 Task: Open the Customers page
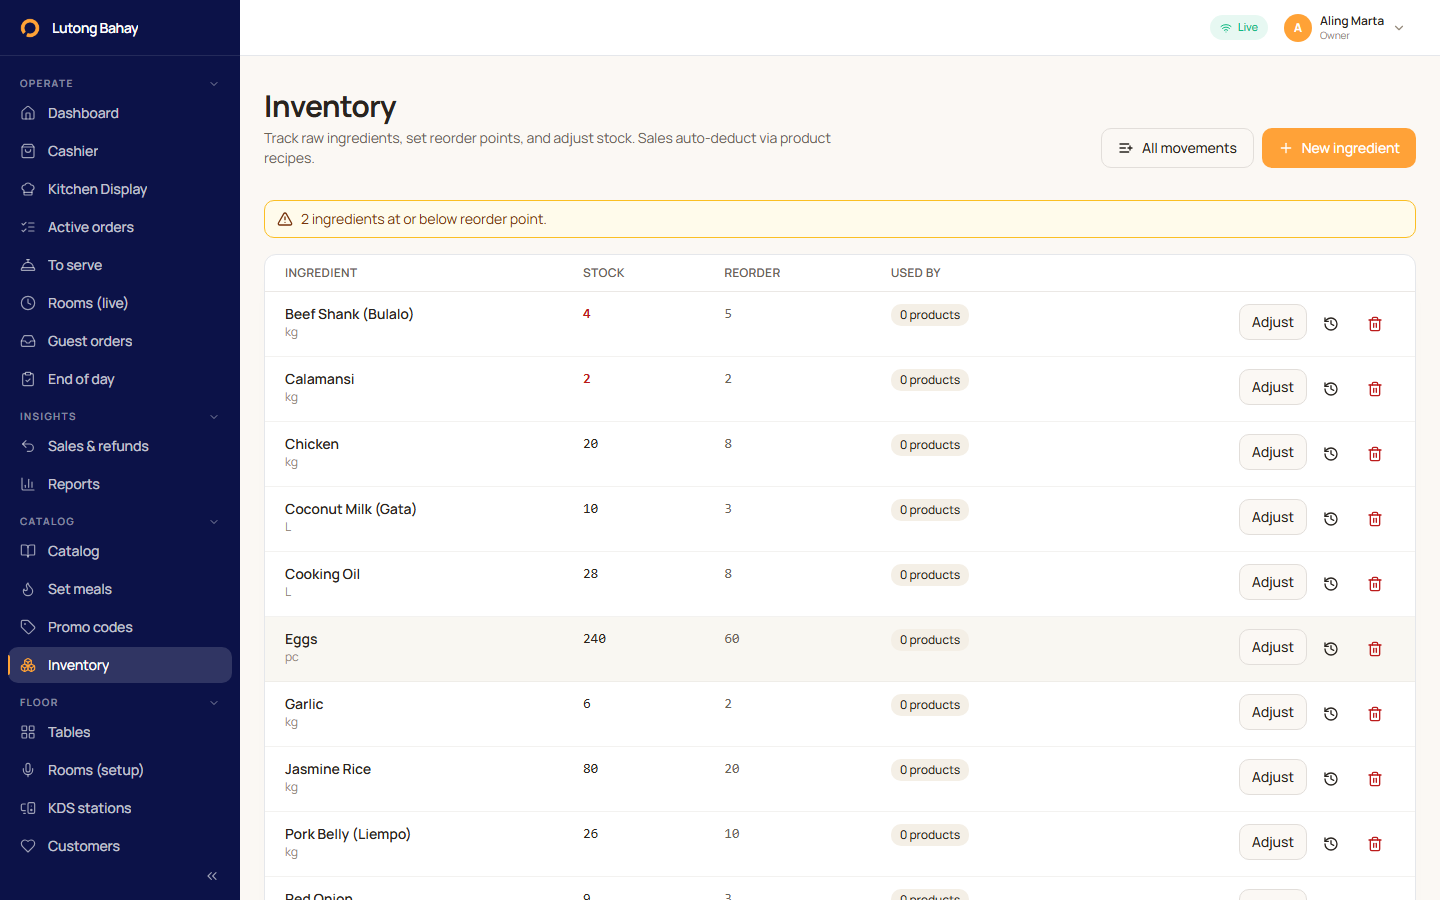[x=120, y=846]
